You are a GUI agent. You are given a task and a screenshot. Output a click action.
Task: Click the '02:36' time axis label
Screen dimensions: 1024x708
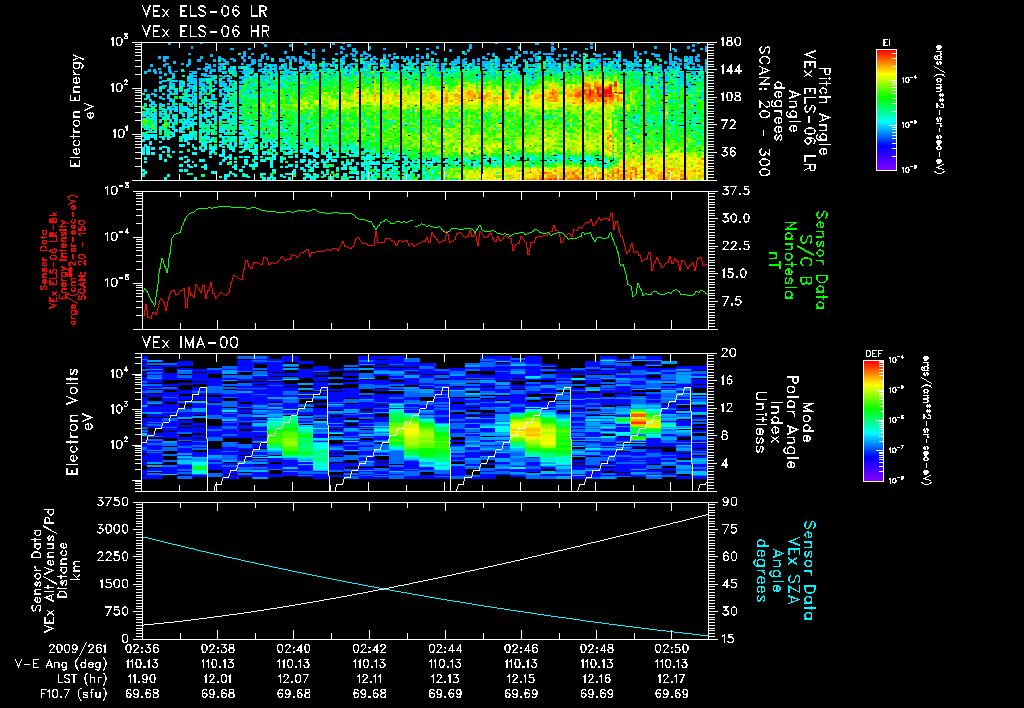tap(142, 649)
